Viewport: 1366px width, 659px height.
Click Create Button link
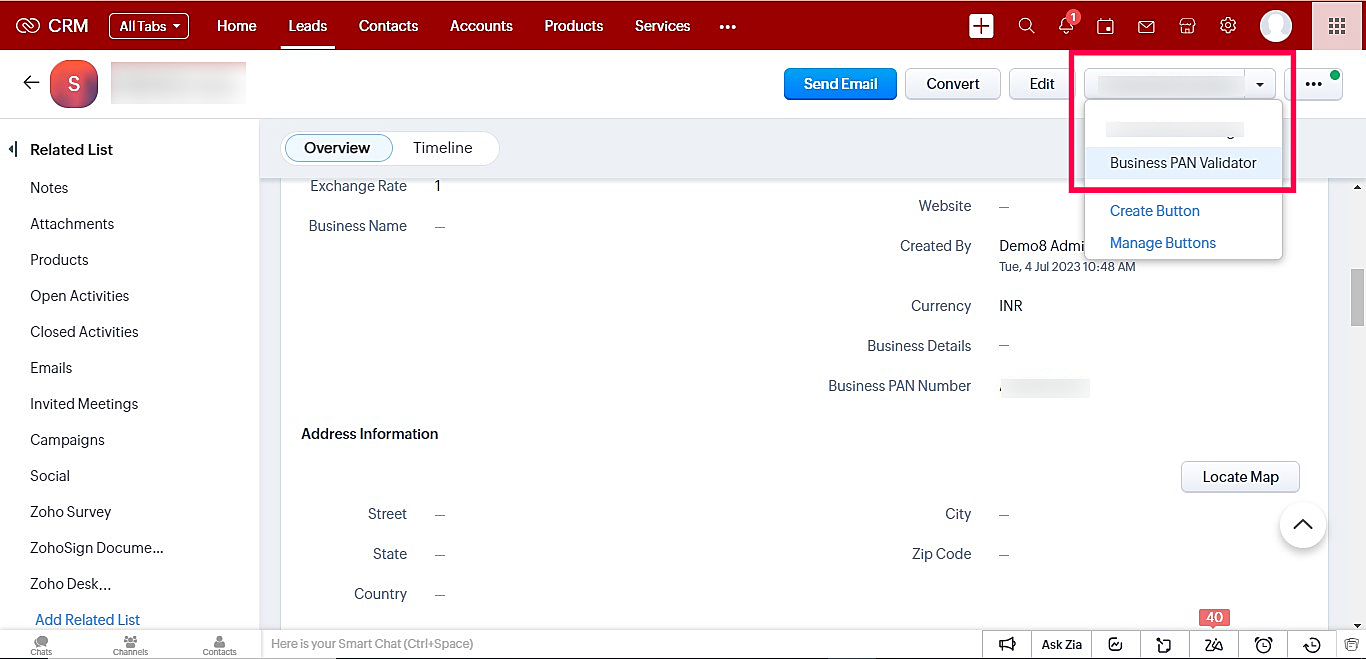[x=1155, y=211]
